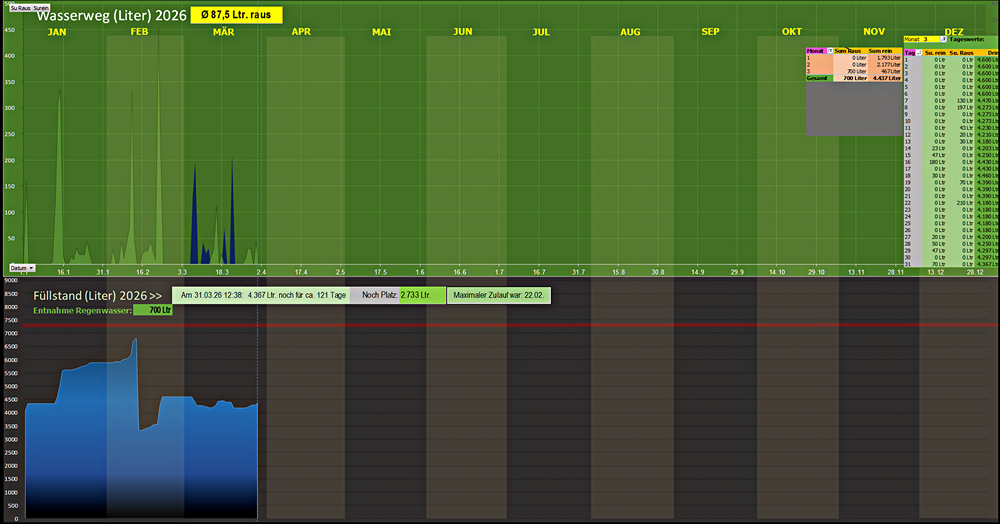
Task: Select the MÄR month label
Action: [x=224, y=32]
